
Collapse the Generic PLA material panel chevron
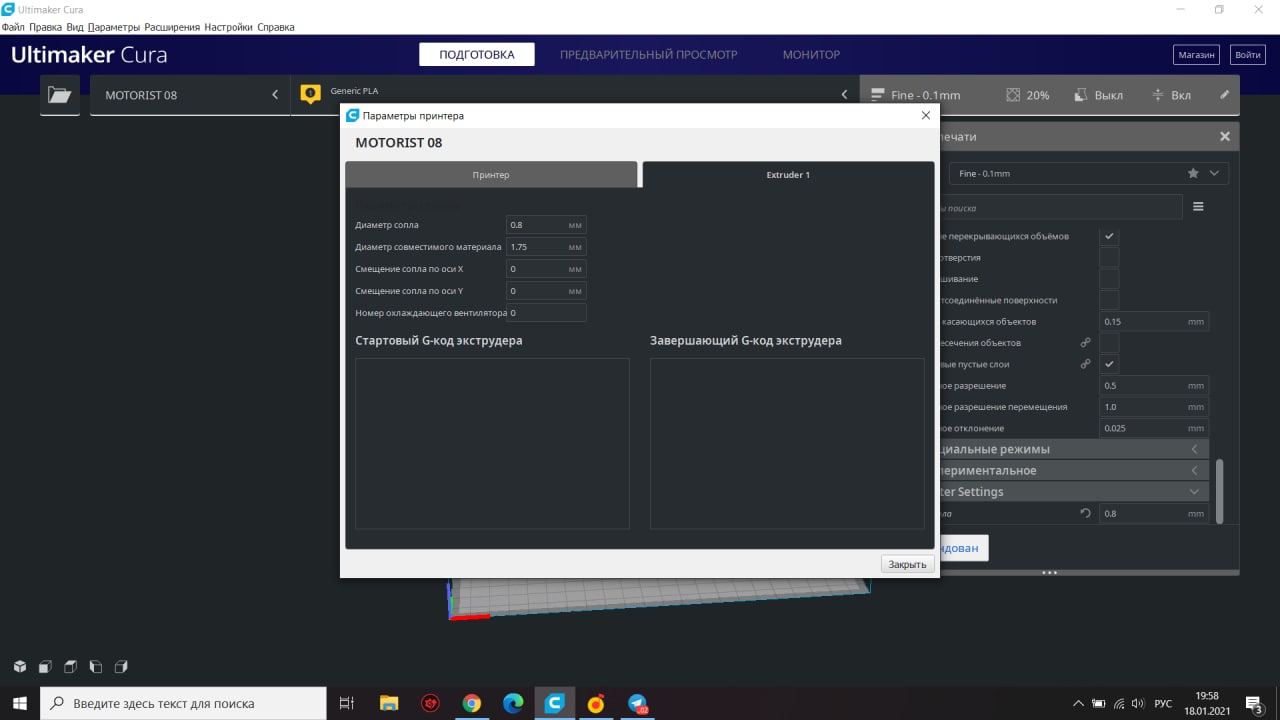pyautogui.click(x=844, y=95)
